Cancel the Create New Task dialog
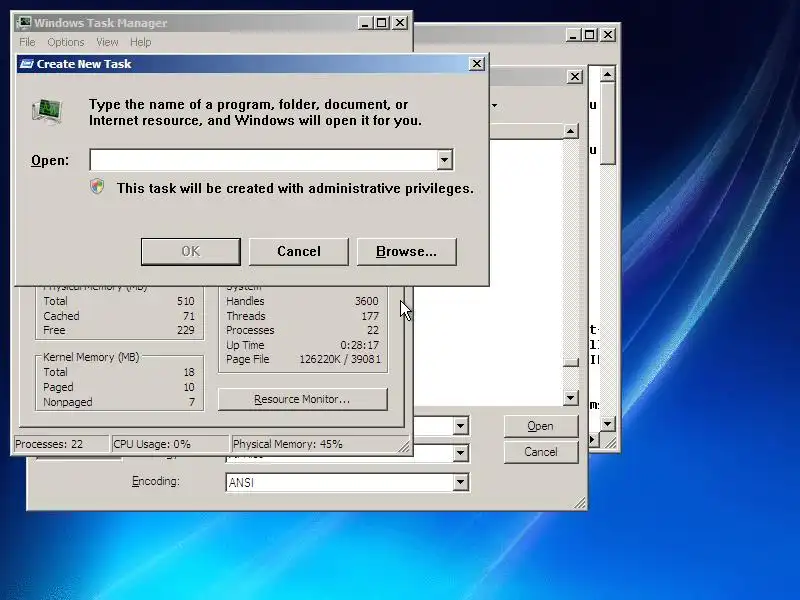The width and height of the screenshot is (800, 600). (298, 252)
